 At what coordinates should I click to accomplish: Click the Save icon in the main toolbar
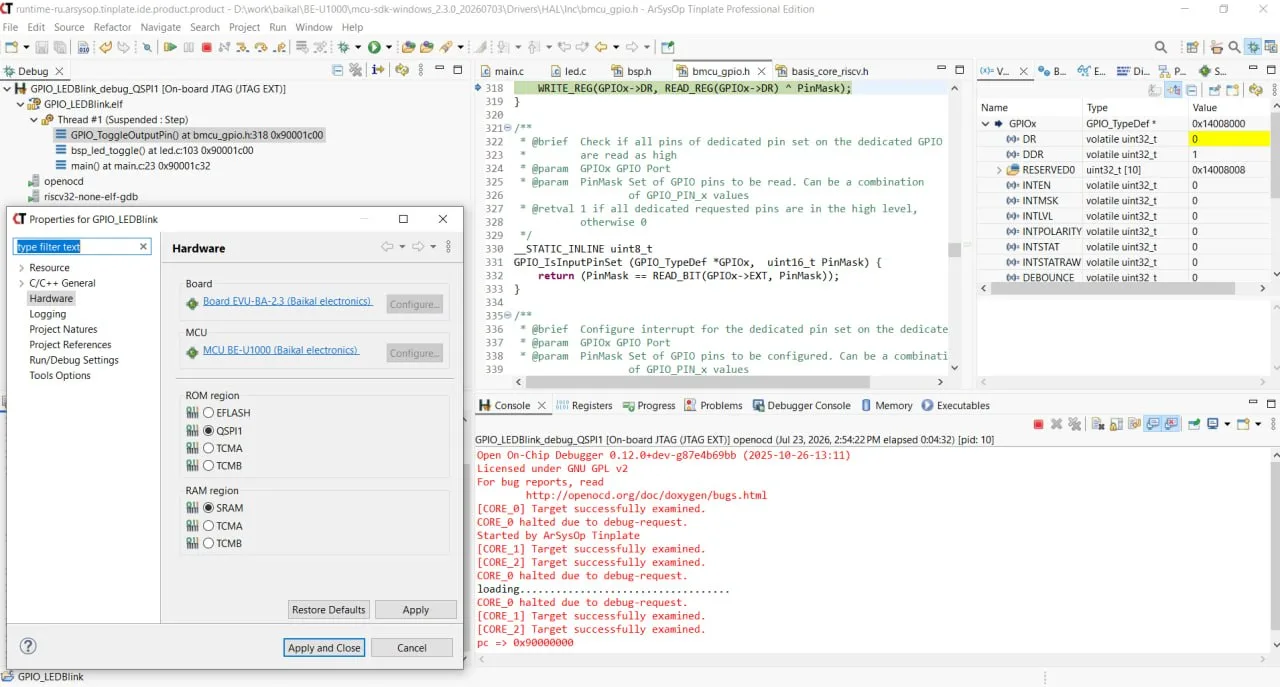[42, 47]
